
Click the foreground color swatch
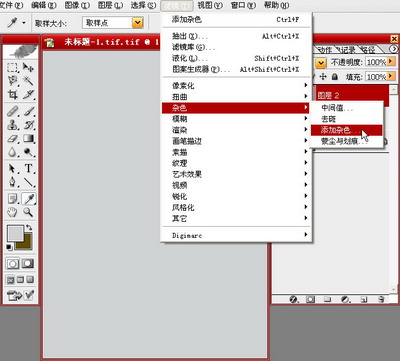[15, 233]
